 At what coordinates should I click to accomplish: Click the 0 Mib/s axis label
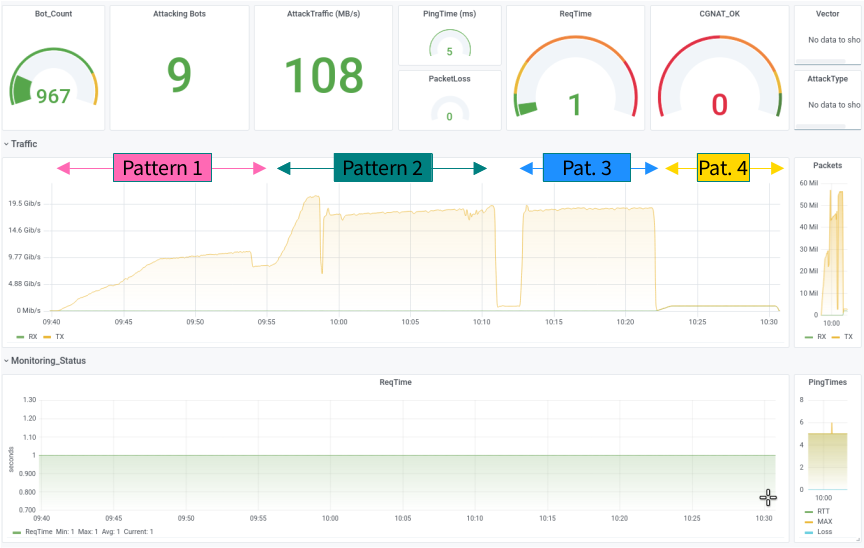28,311
